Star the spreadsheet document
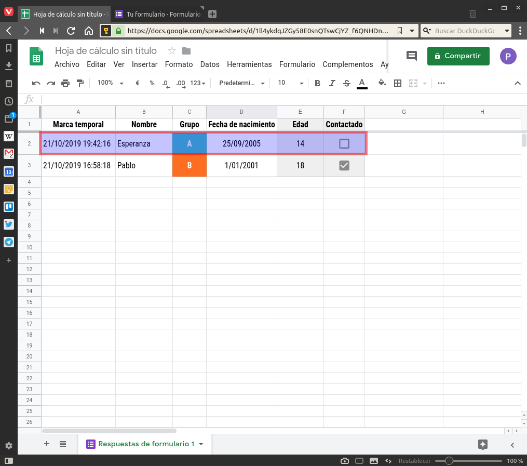 click(172, 51)
